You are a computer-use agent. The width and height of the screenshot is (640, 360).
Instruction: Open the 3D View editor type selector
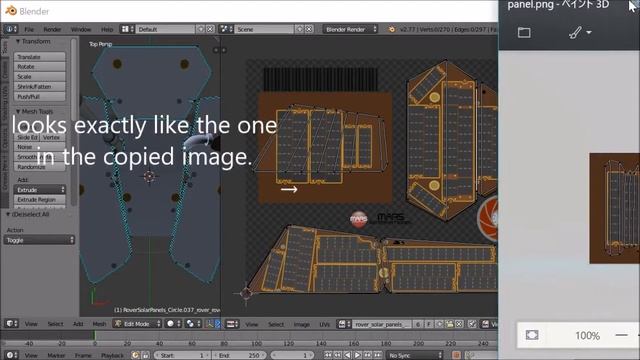[11, 323]
